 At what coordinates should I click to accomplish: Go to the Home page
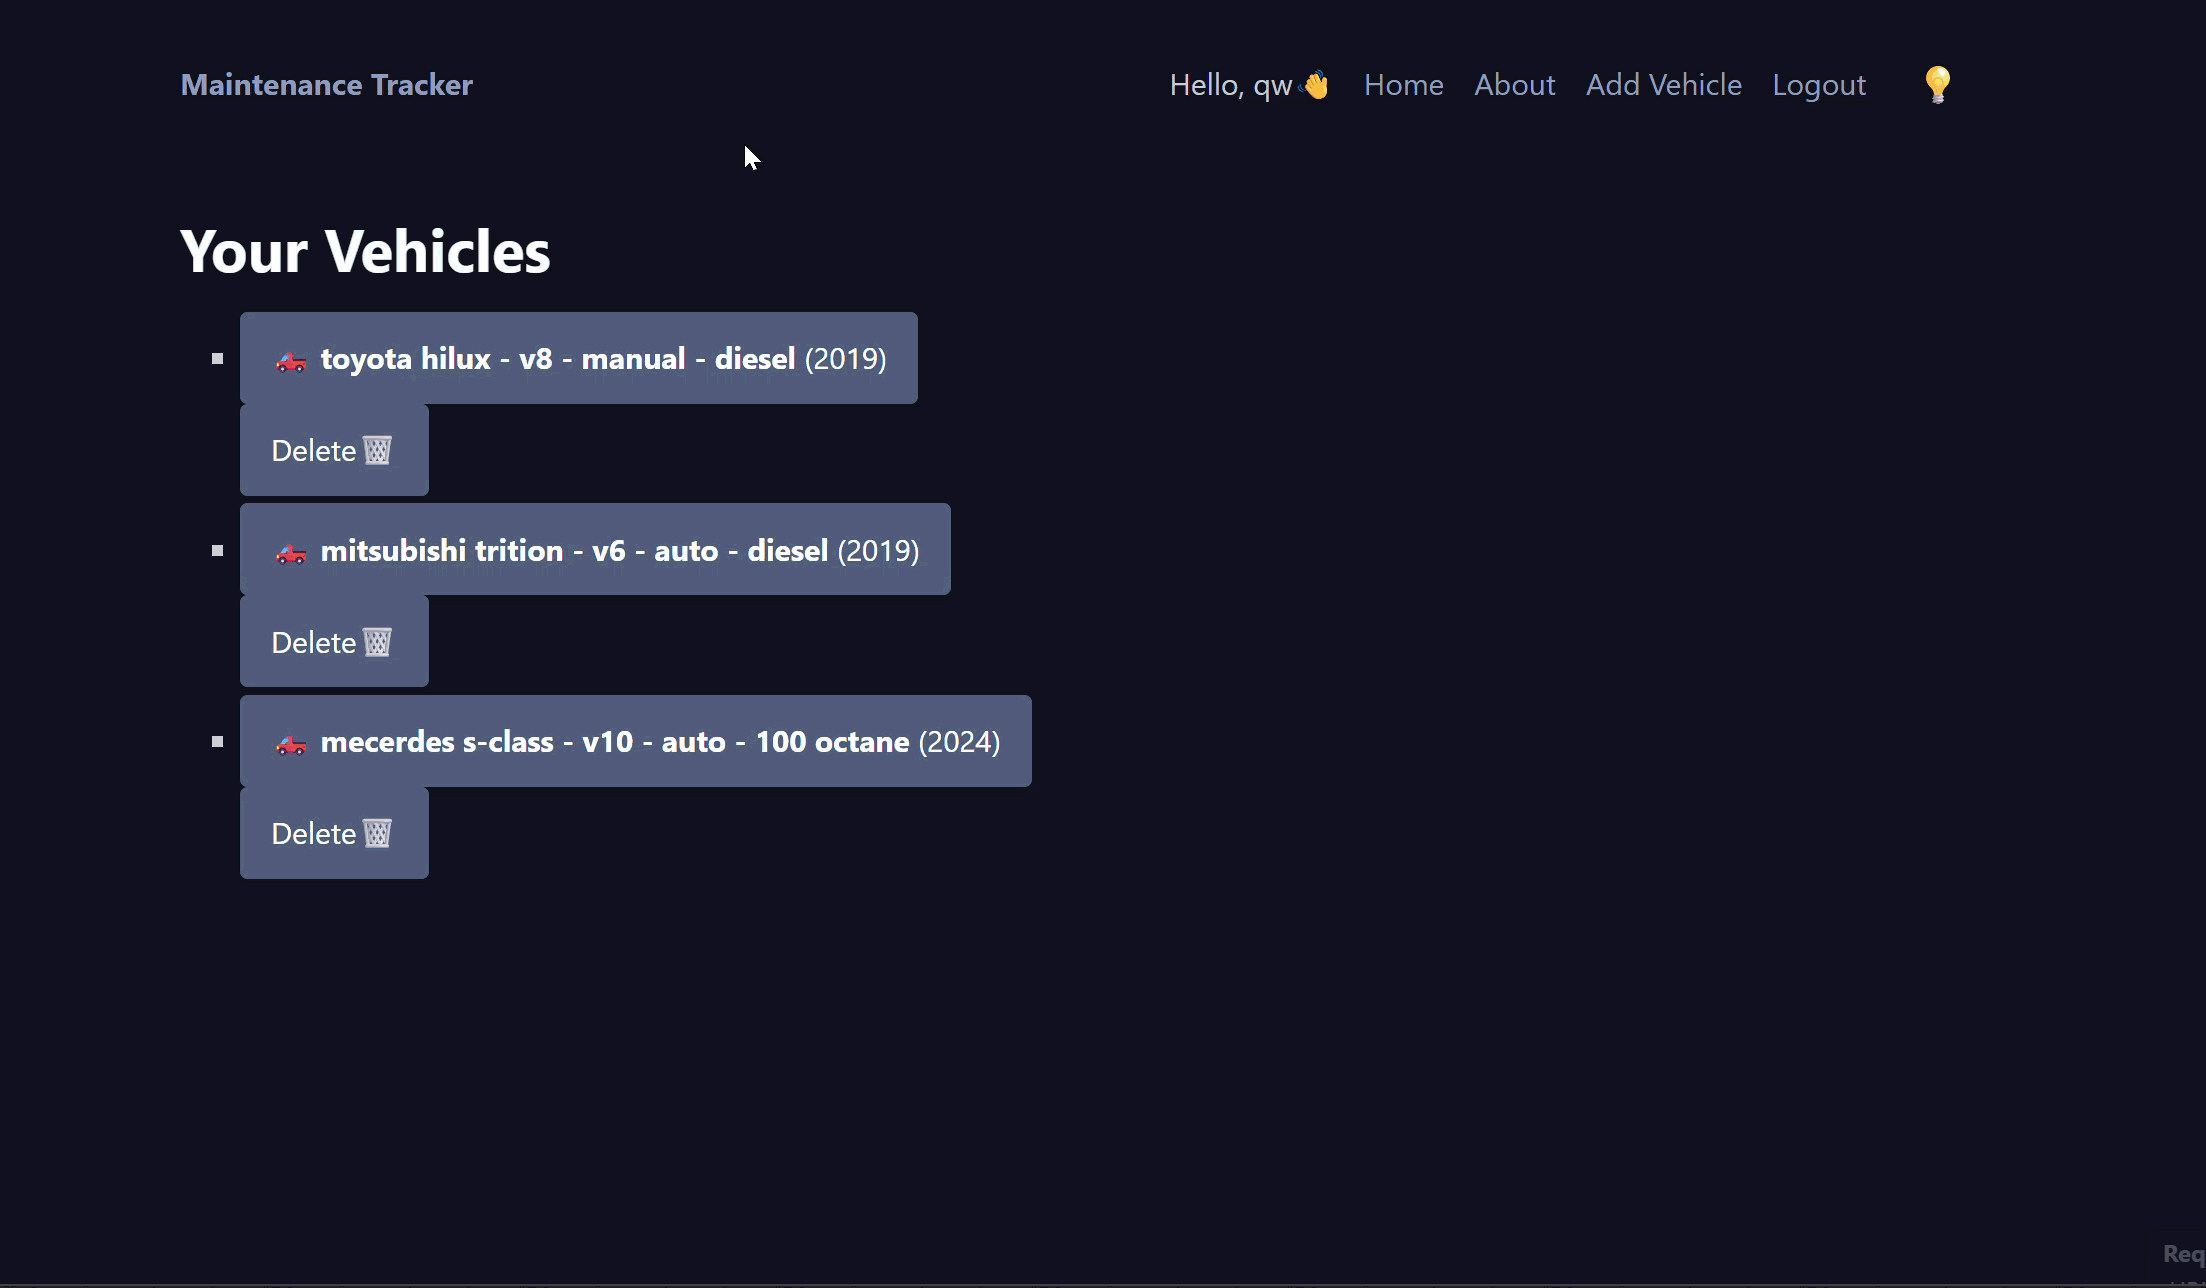1403,85
